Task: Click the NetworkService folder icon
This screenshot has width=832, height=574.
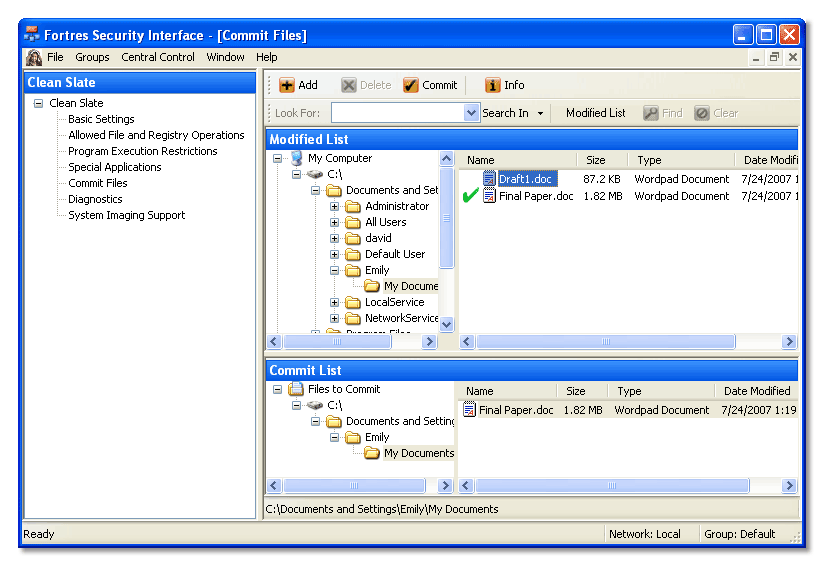Action: click(x=353, y=318)
